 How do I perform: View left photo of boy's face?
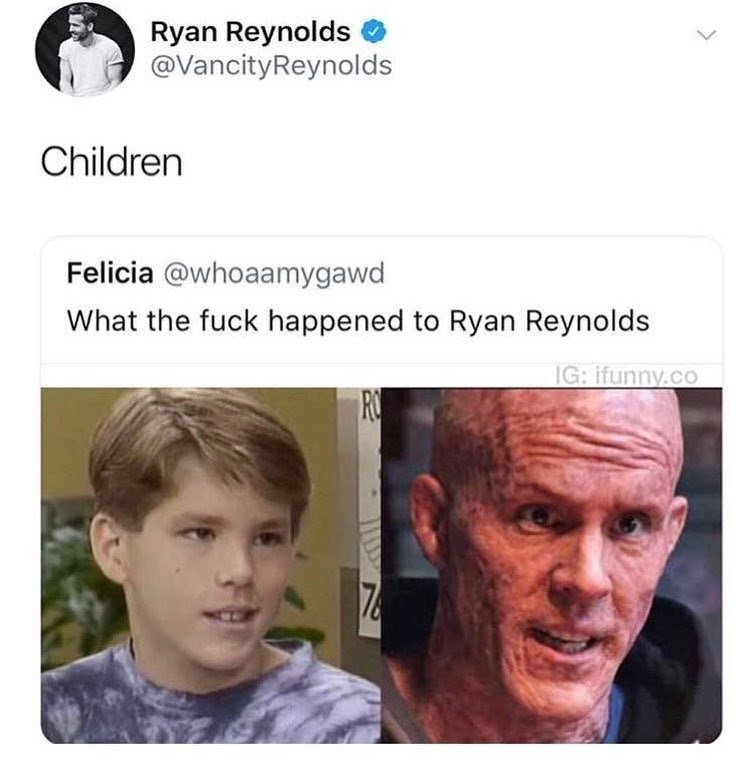[211, 565]
